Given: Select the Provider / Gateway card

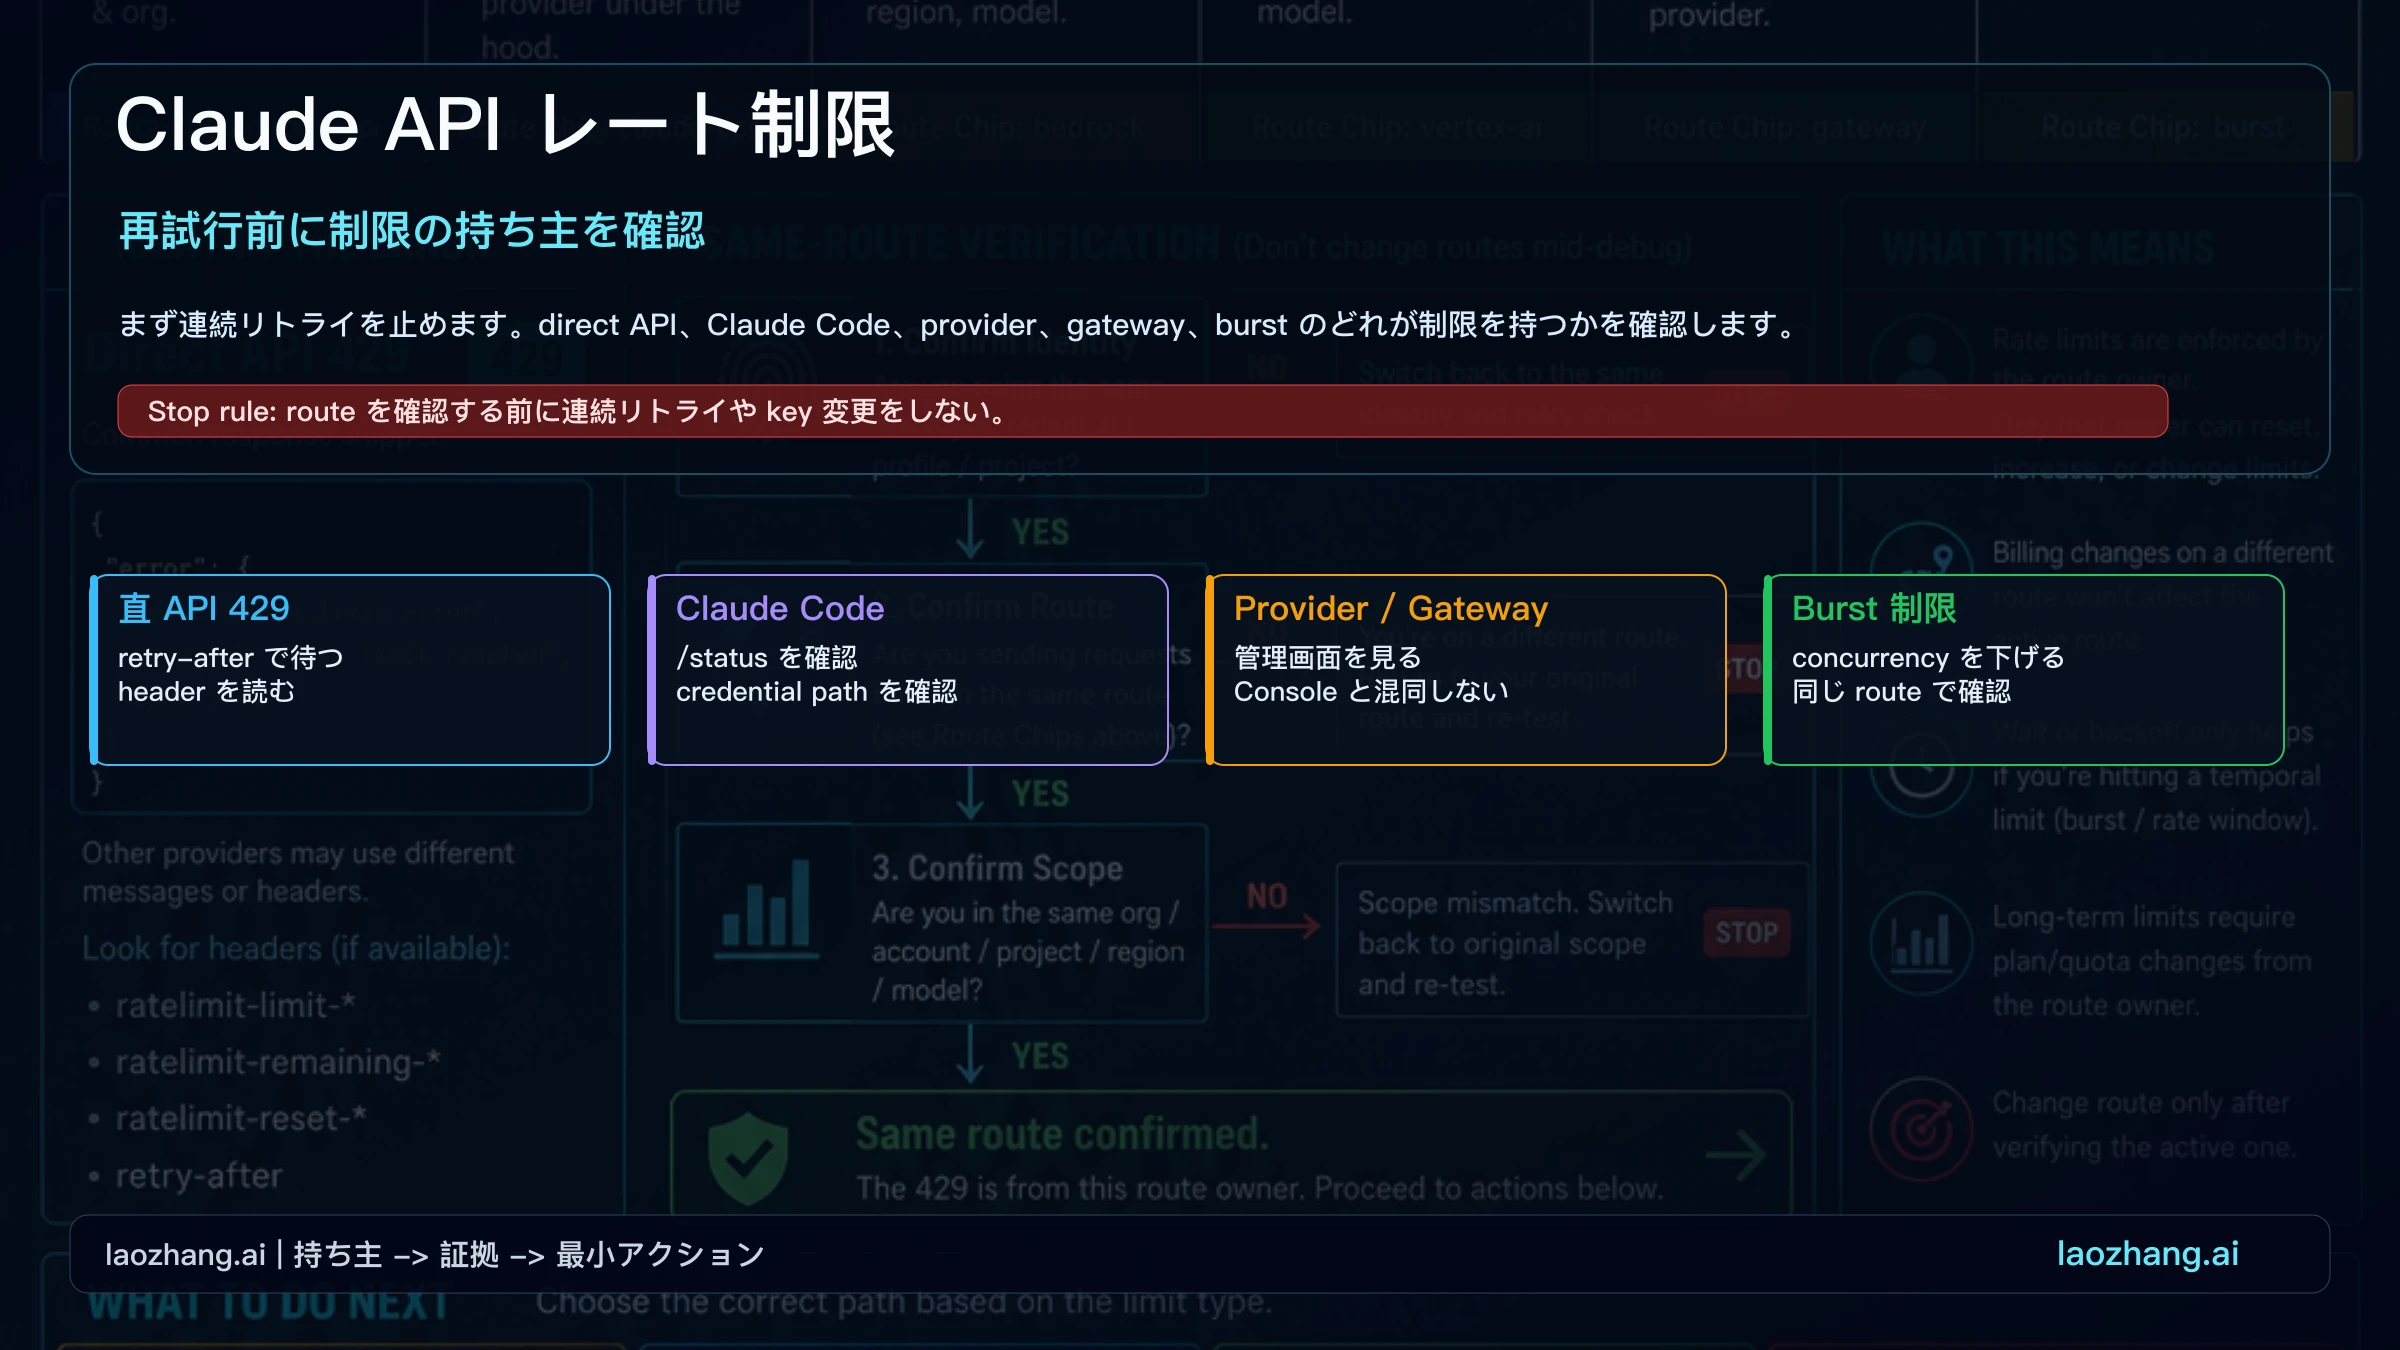Looking at the screenshot, I should 1466,670.
